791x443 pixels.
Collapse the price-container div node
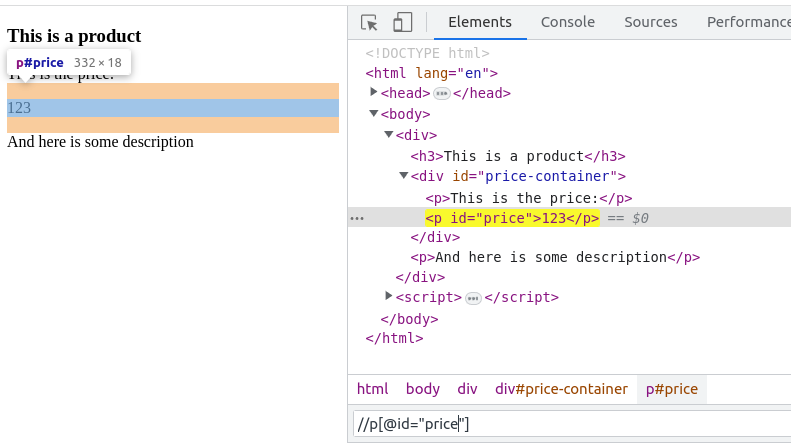(x=404, y=176)
